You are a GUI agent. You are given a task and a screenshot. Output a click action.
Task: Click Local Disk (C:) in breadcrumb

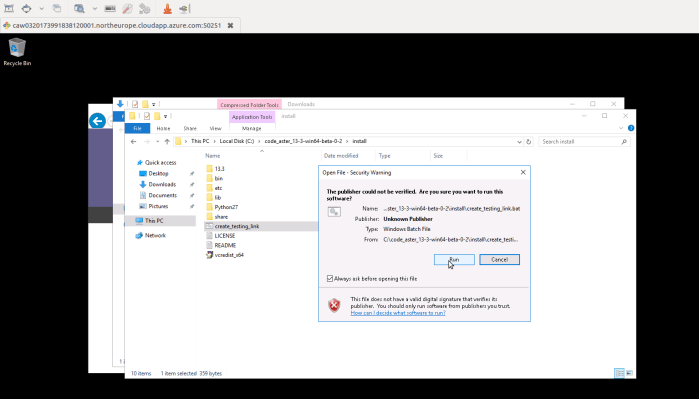tap(237, 141)
